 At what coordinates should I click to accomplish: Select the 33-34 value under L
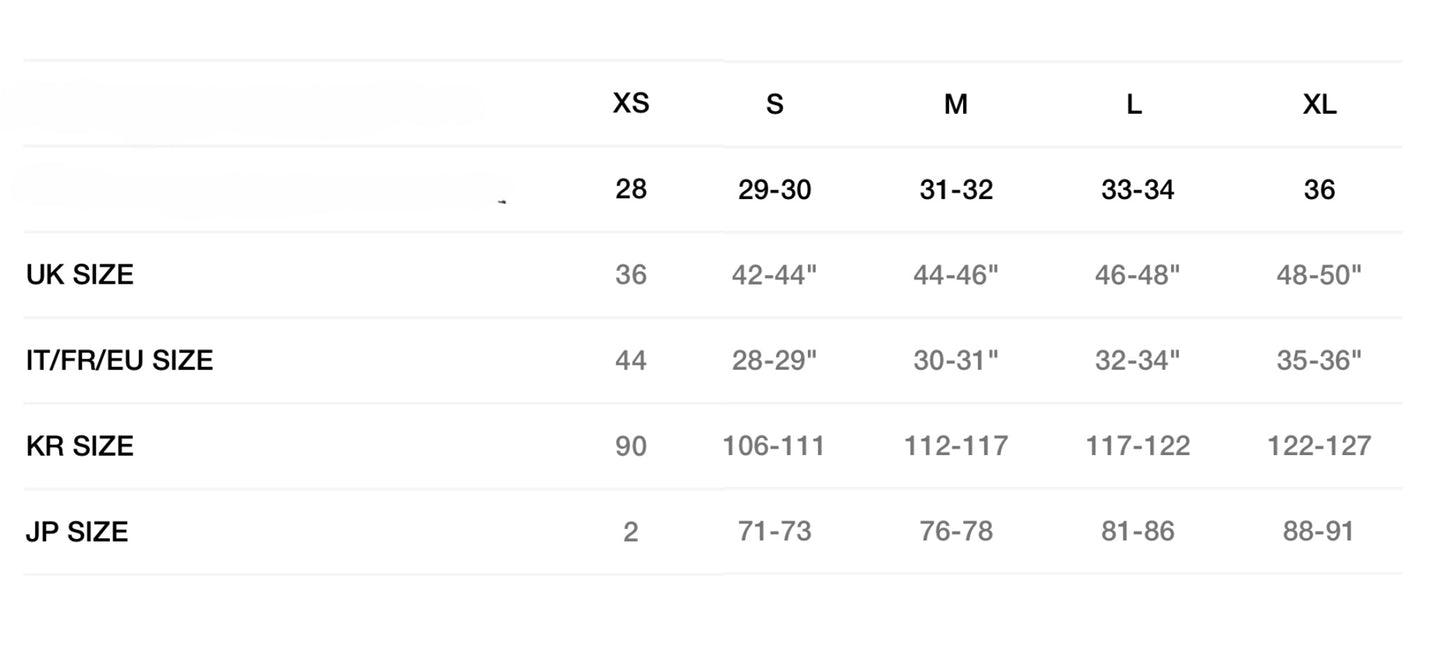1137,190
